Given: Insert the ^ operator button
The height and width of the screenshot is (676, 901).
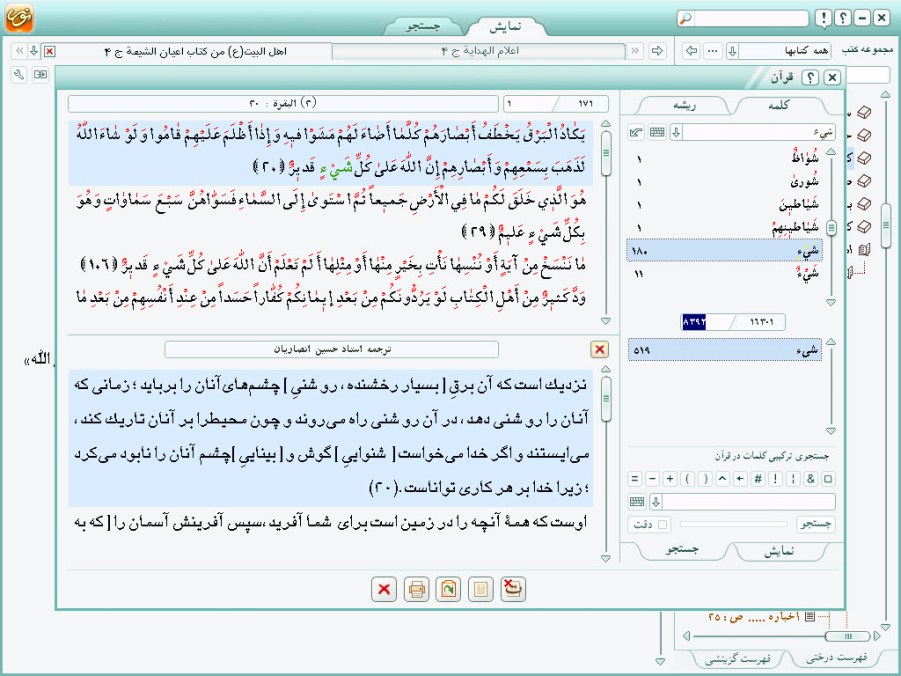Looking at the screenshot, I should pos(723,478).
